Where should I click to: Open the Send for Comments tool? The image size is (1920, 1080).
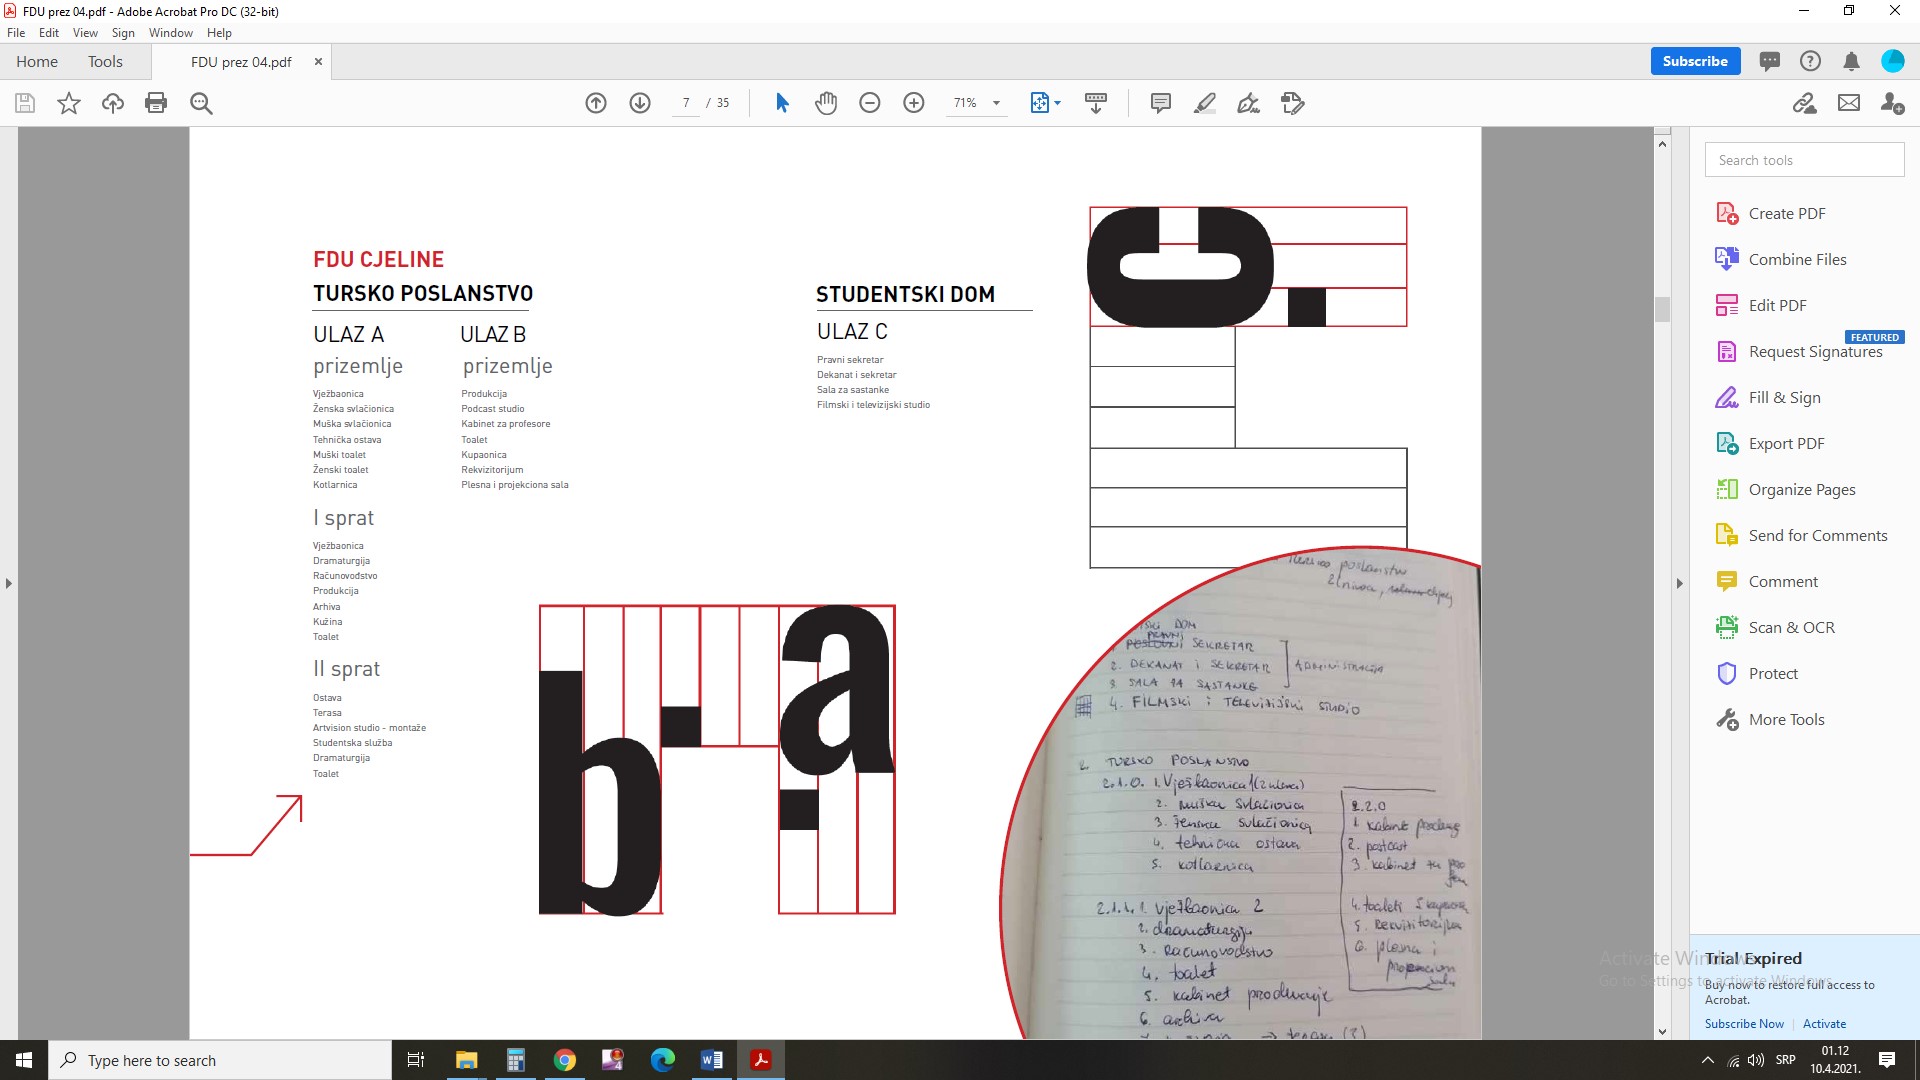coord(1817,535)
